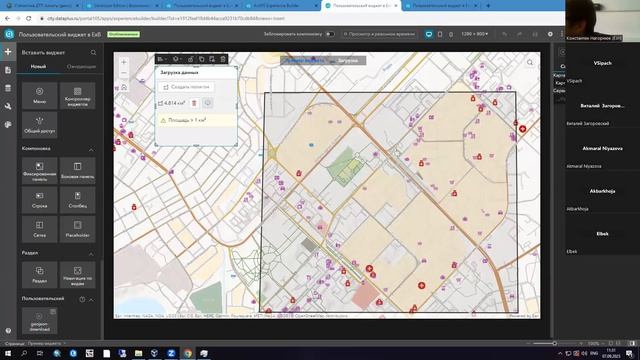Screen dimensions: 640x360
Task: Collapse the Пользовательский (Custom) group
Action: coord(91,299)
